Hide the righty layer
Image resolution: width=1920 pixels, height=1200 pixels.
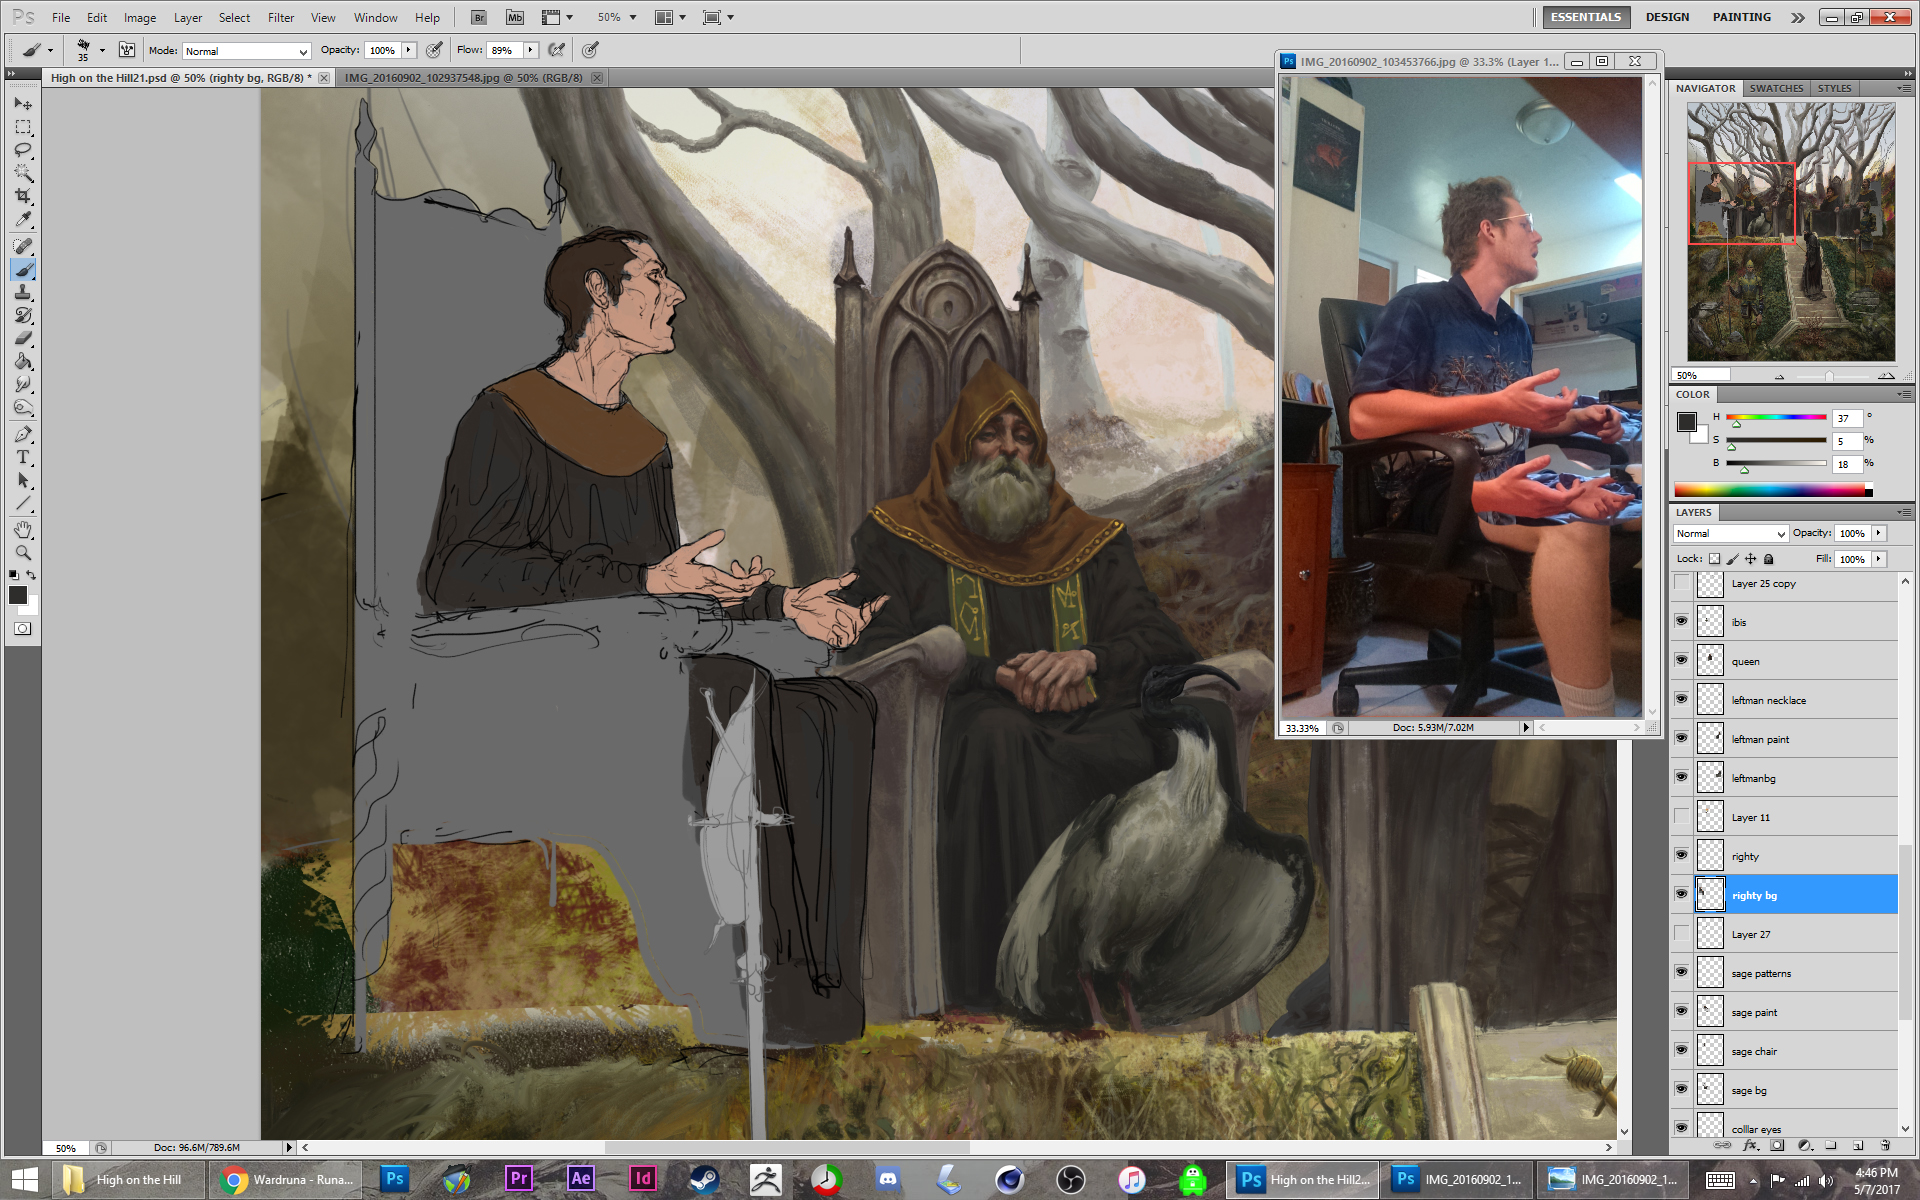(x=1682, y=855)
